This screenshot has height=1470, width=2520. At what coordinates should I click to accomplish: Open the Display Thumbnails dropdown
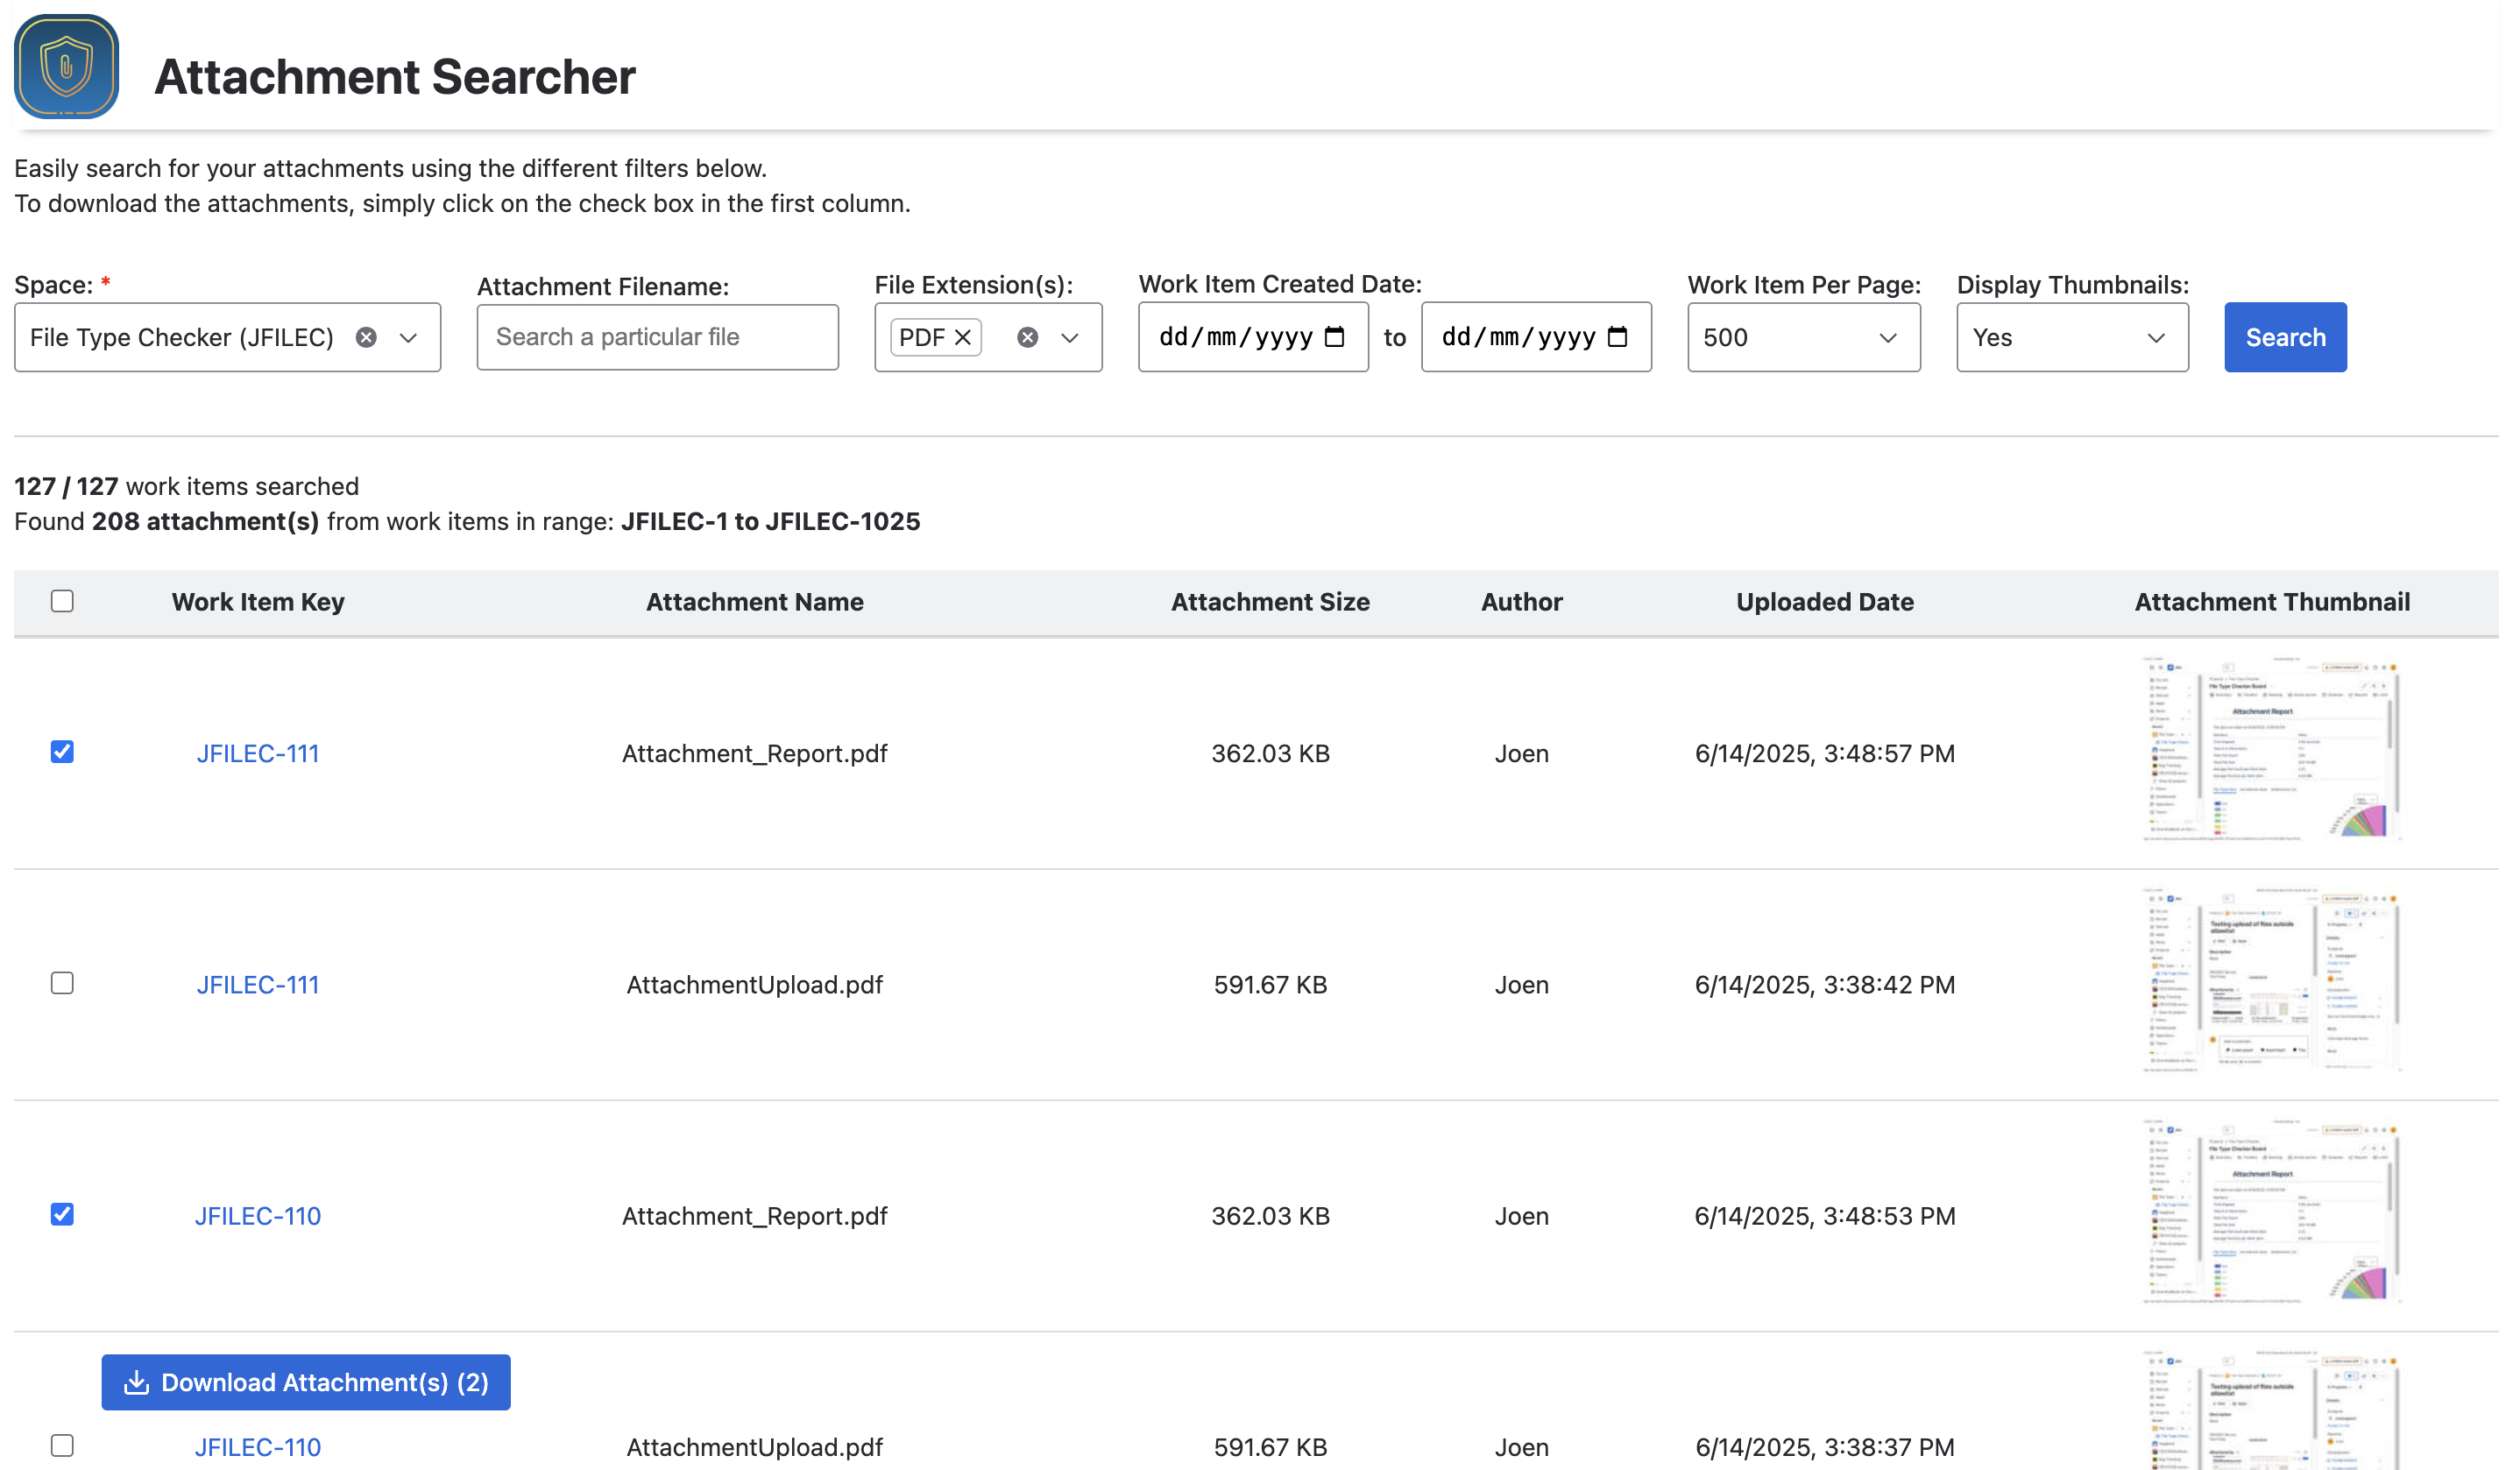pyautogui.click(x=2071, y=337)
